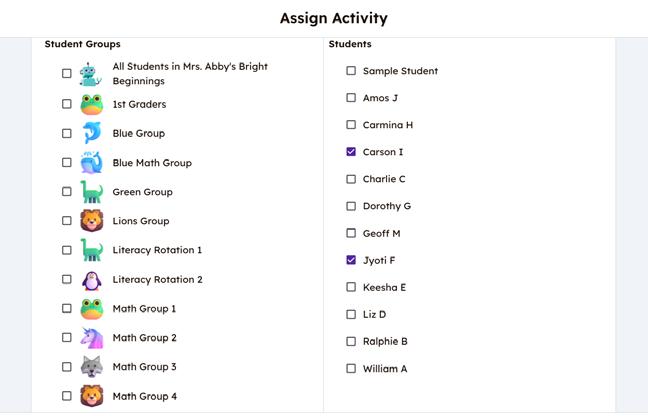Viewport: 648px width, 416px height.
Task: Click the robot icon for All Students
Action: coord(92,74)
